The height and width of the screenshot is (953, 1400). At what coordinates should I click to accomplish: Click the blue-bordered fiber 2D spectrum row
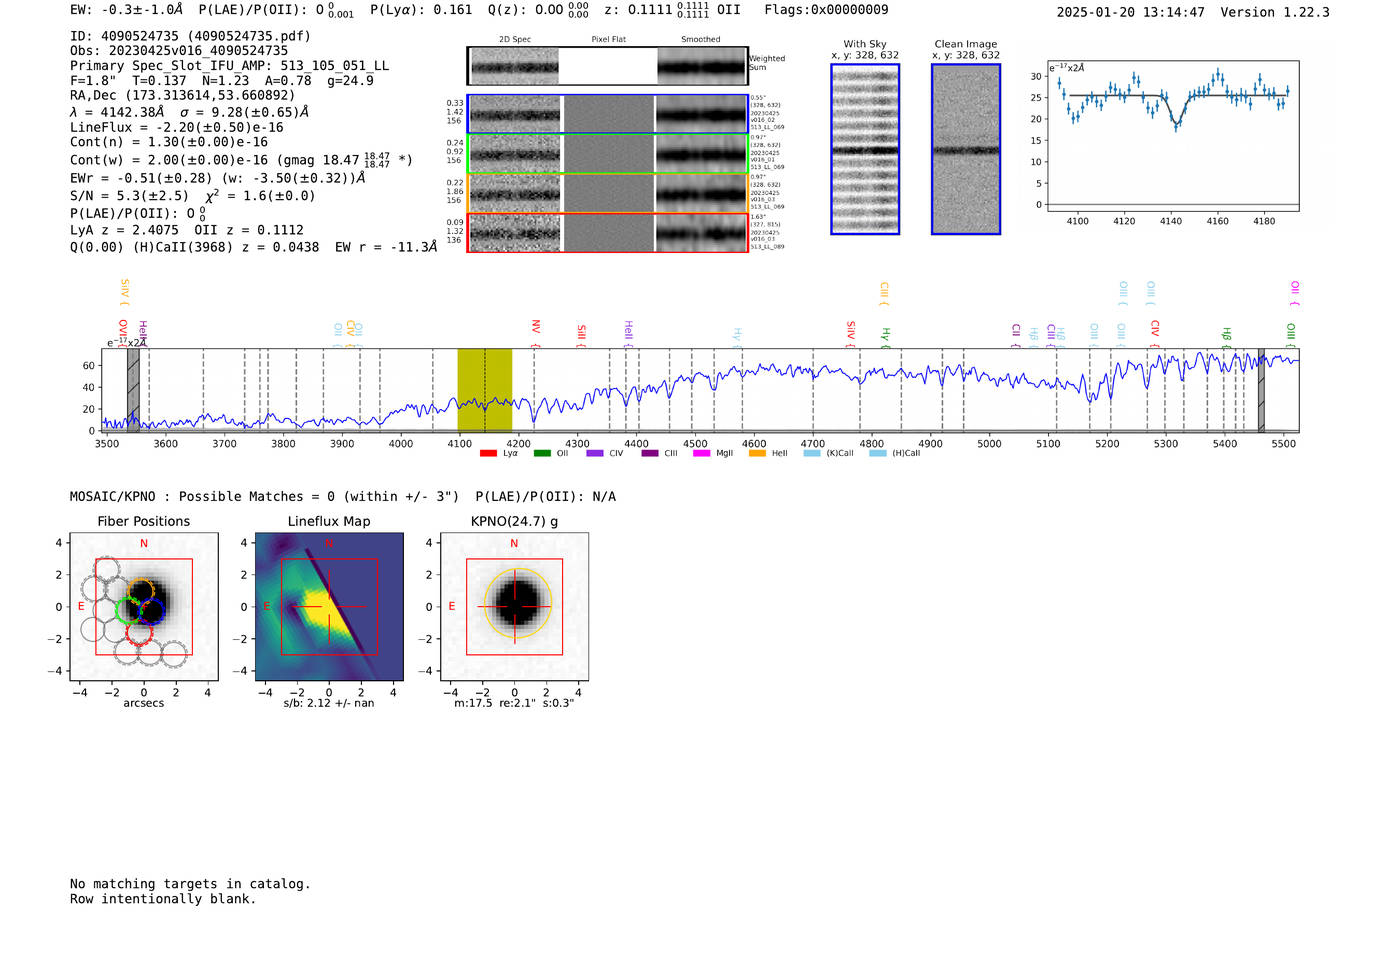(608, 114)
